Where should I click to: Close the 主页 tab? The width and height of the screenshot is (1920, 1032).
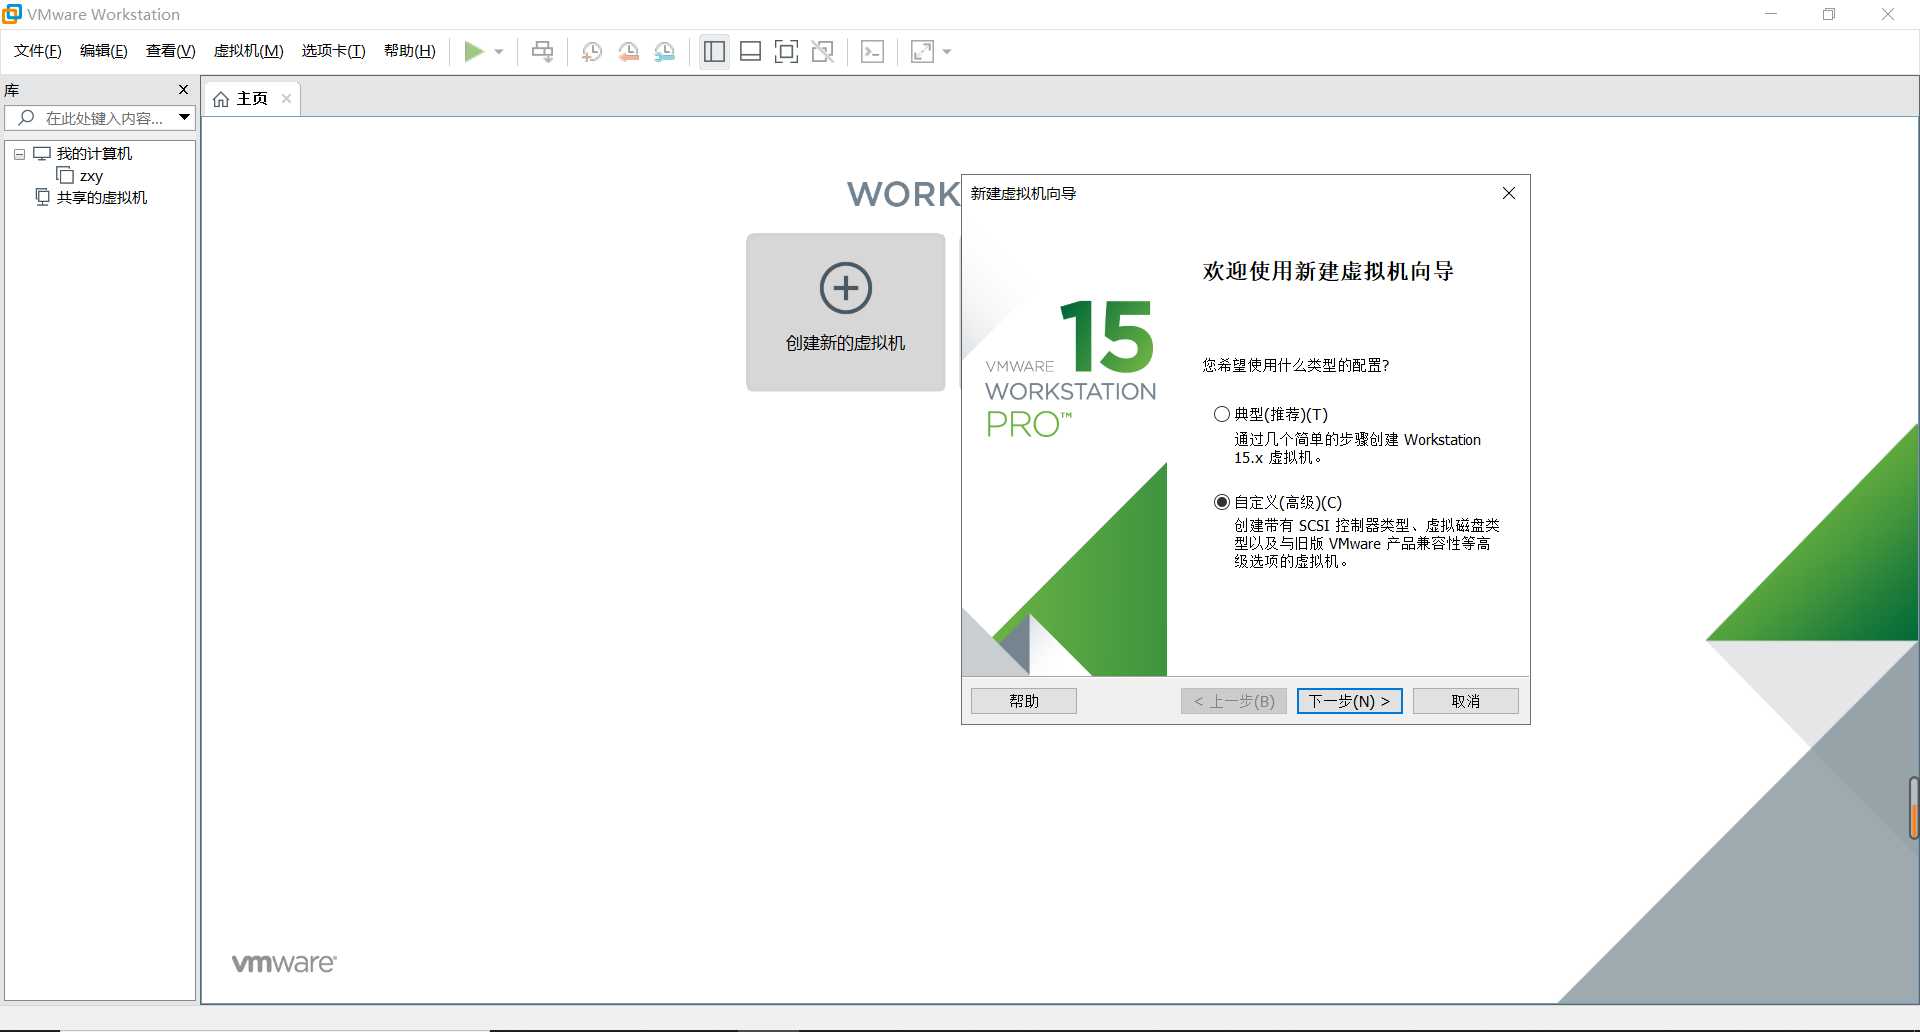tap(286, 98)
